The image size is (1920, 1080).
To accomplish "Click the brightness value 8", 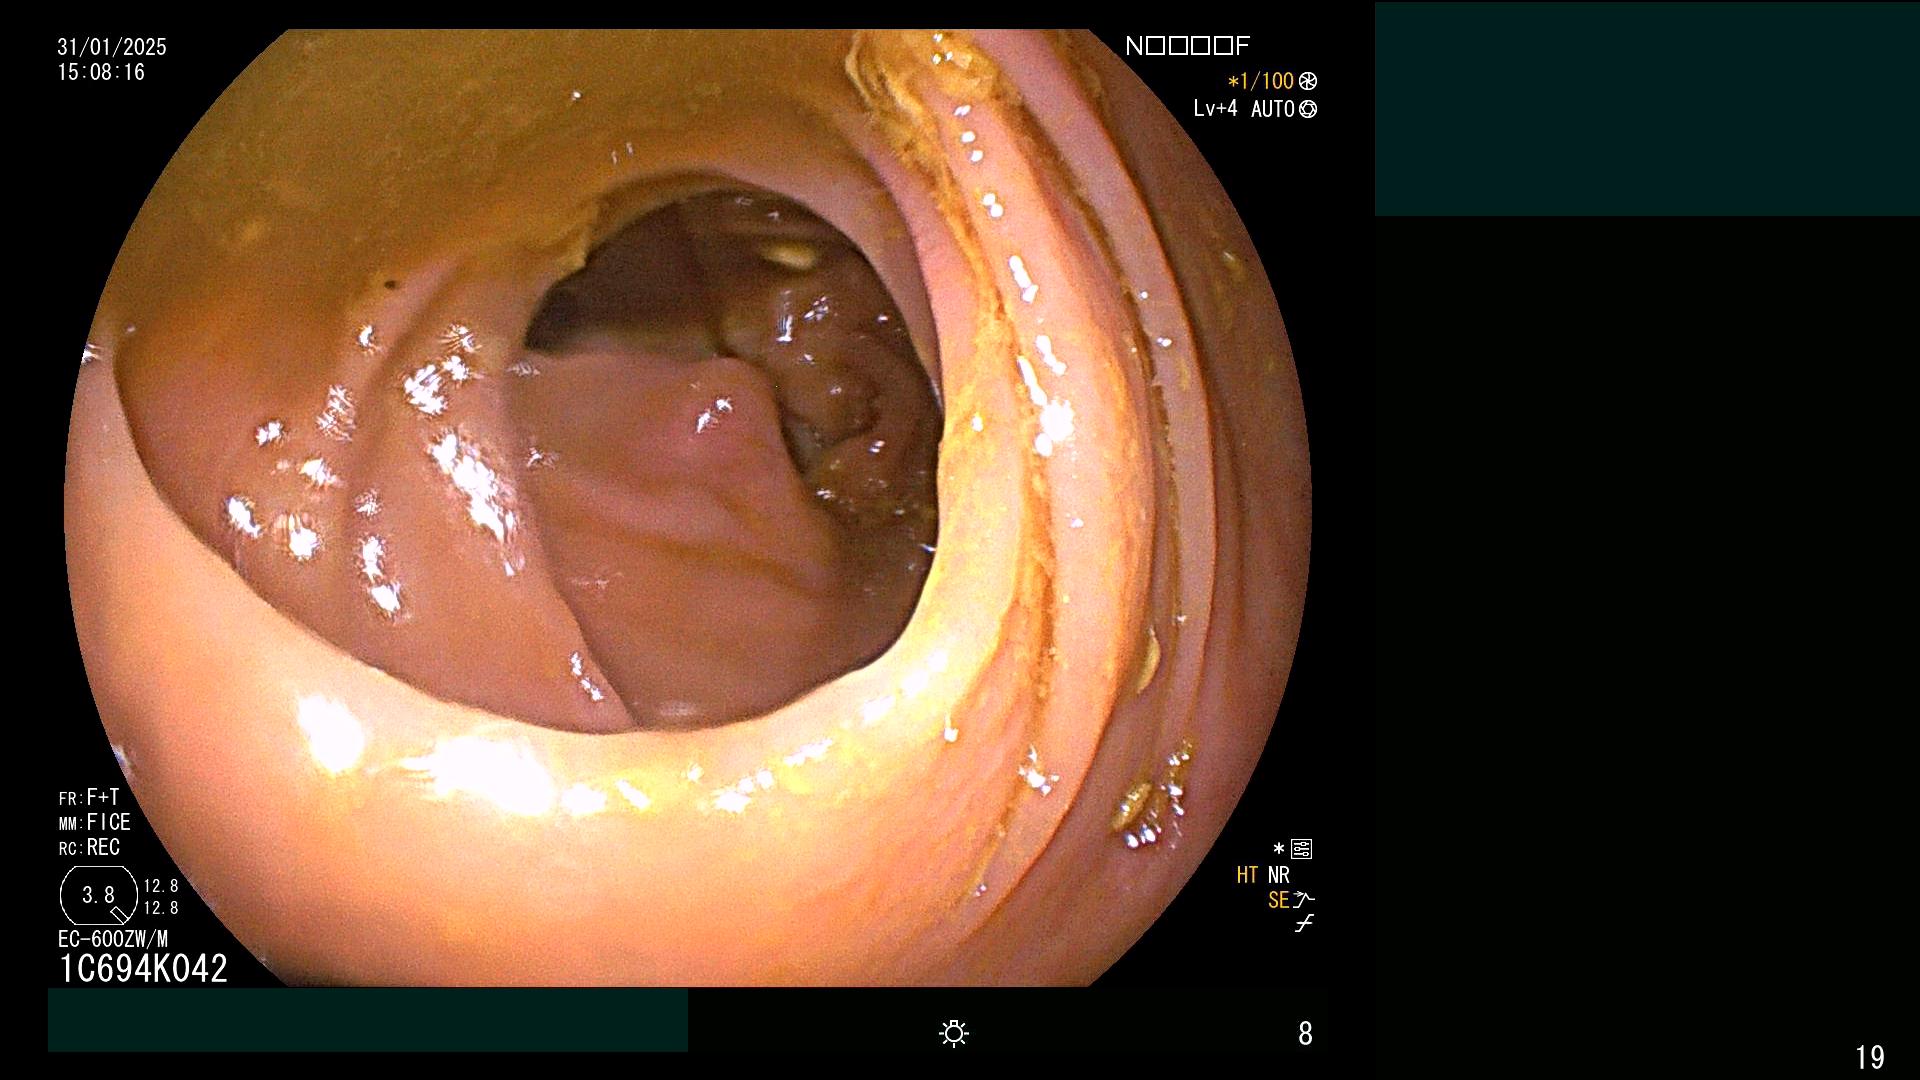I will pos(1305,1033).
